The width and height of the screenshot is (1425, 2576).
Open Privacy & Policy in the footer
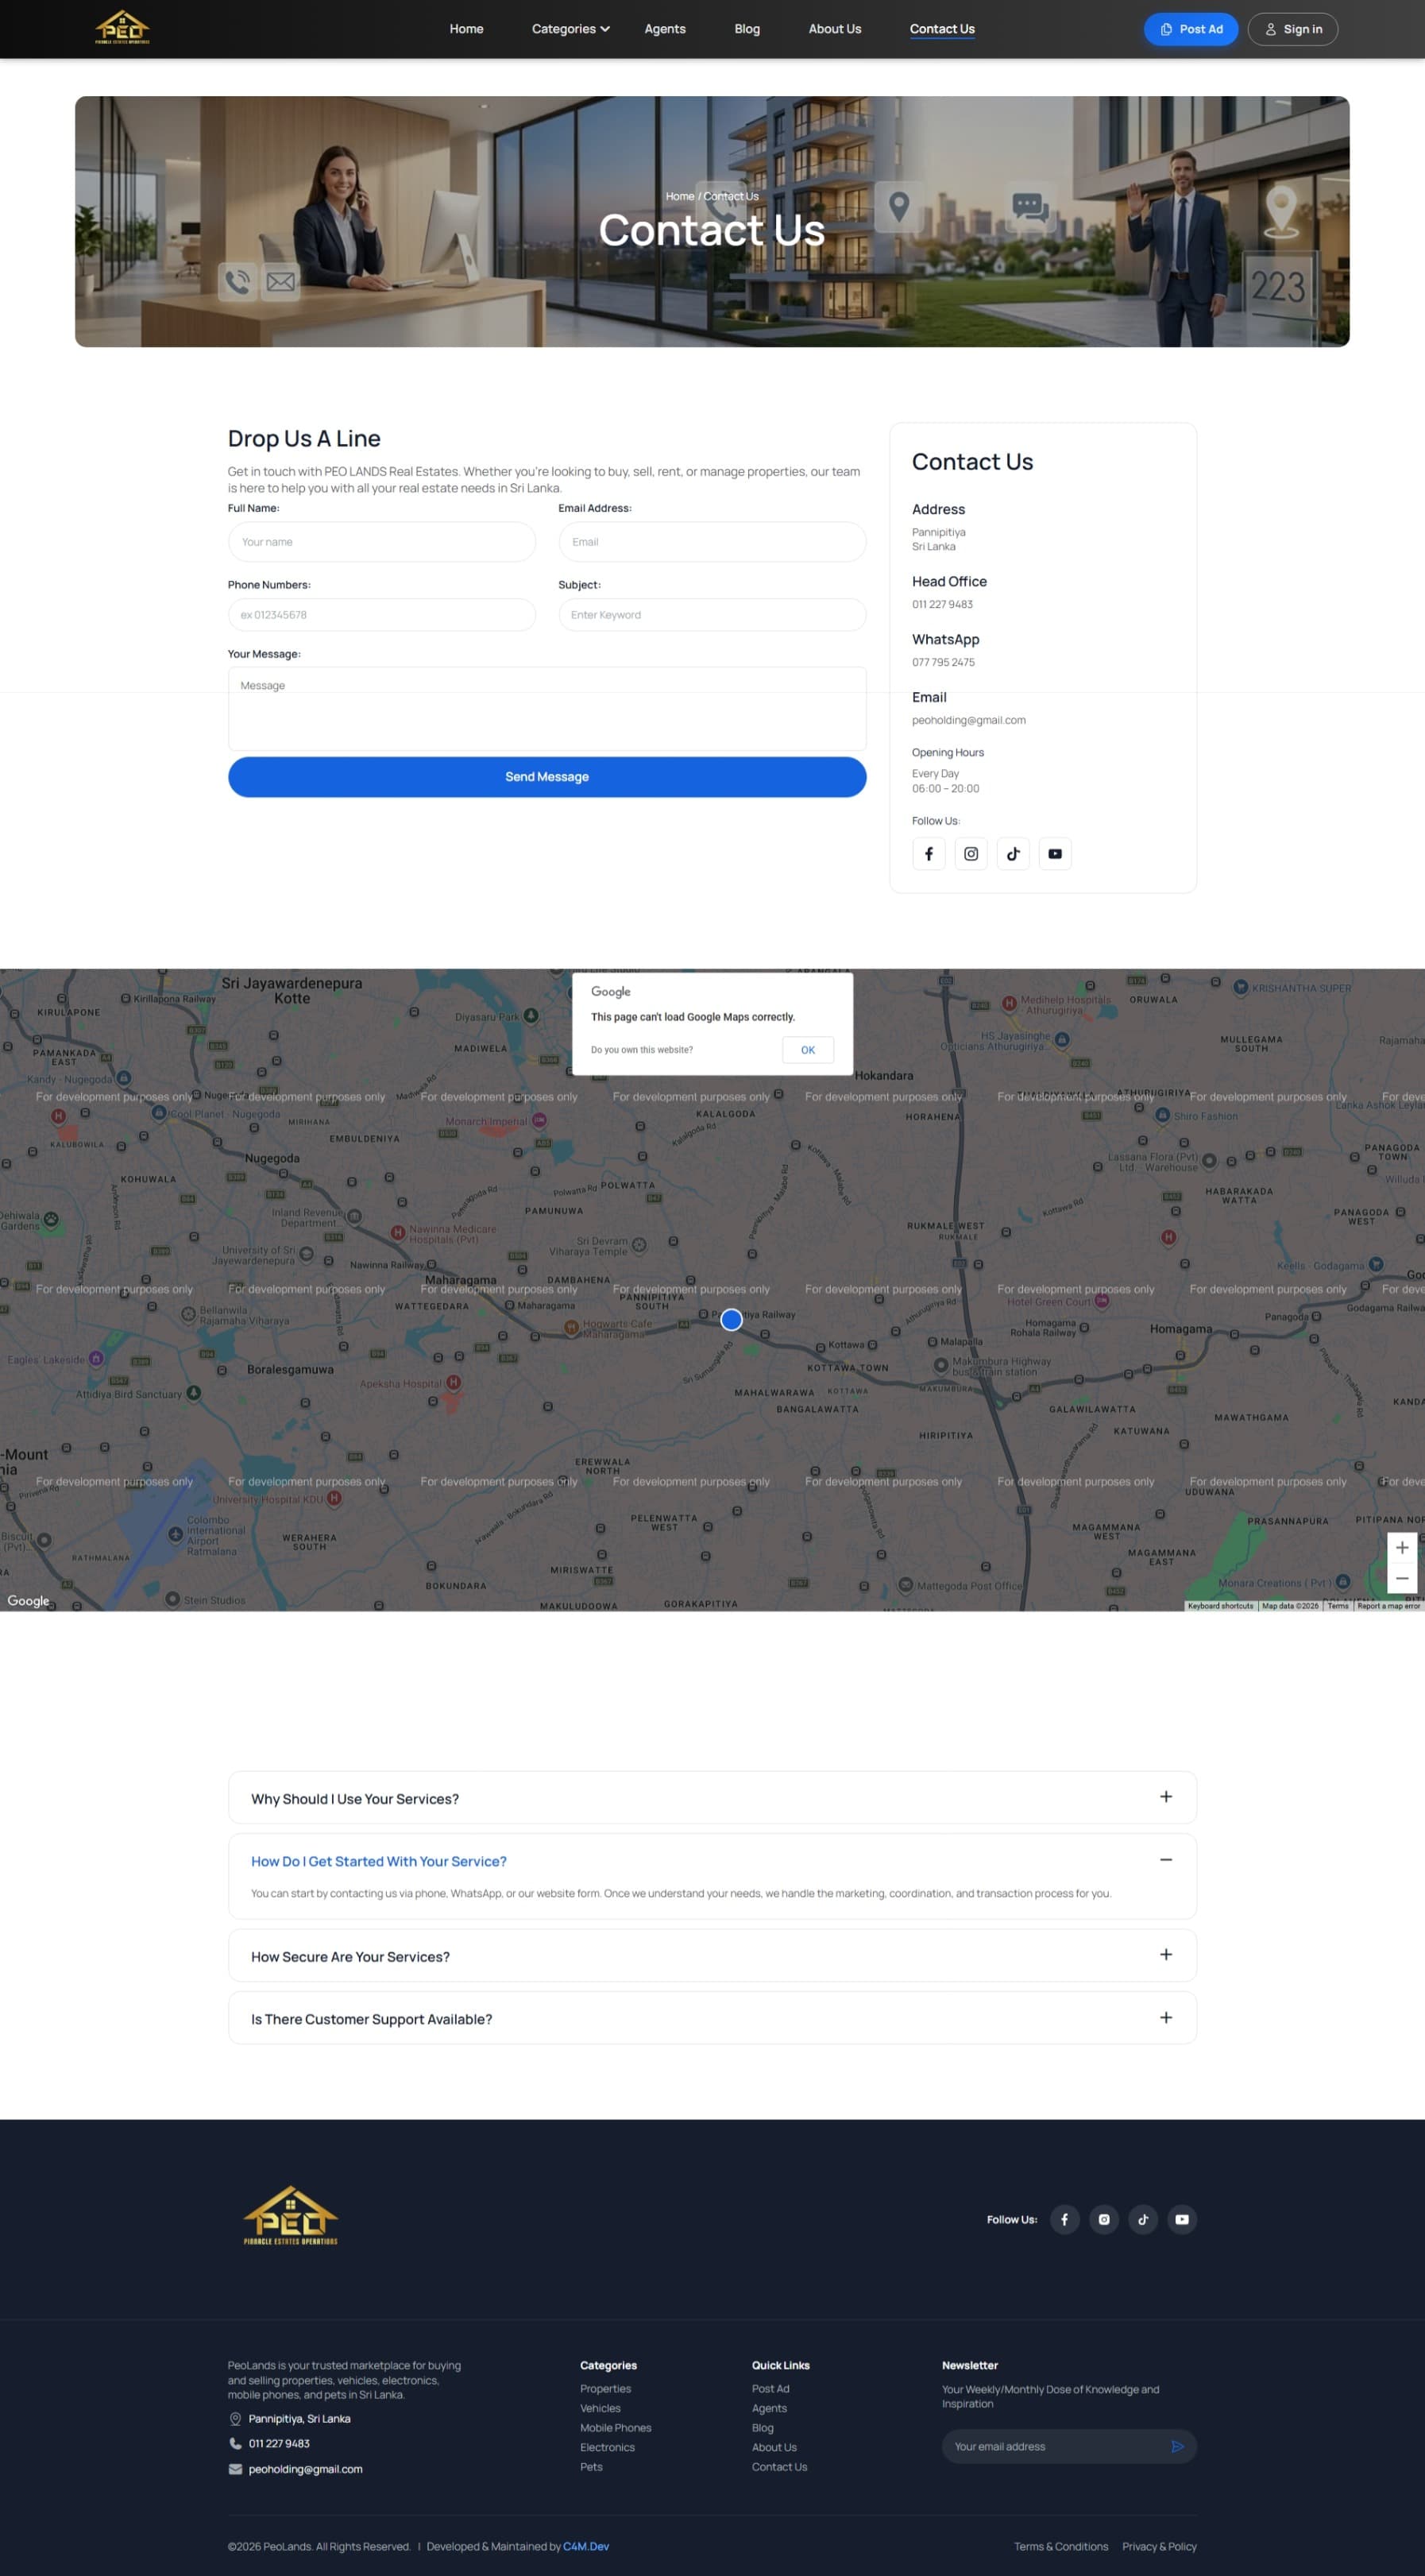pos(1159,2547)
